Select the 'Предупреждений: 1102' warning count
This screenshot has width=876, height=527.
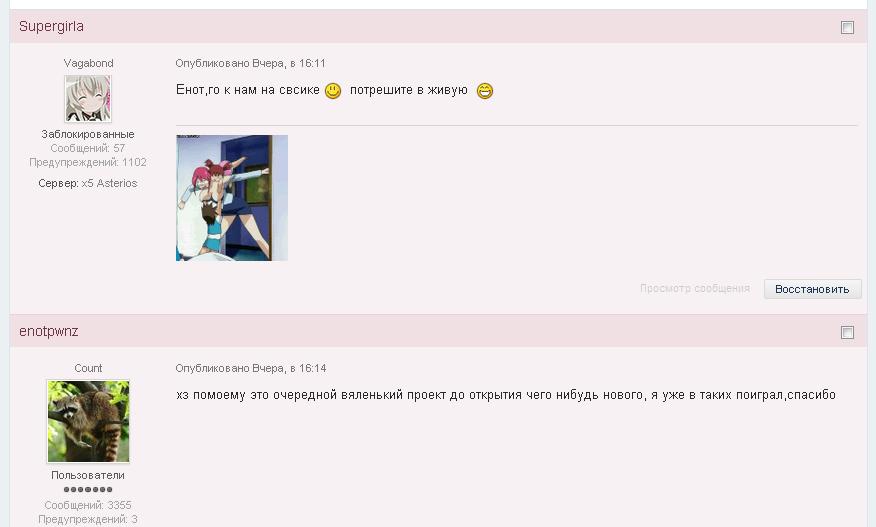click(88, 162)
